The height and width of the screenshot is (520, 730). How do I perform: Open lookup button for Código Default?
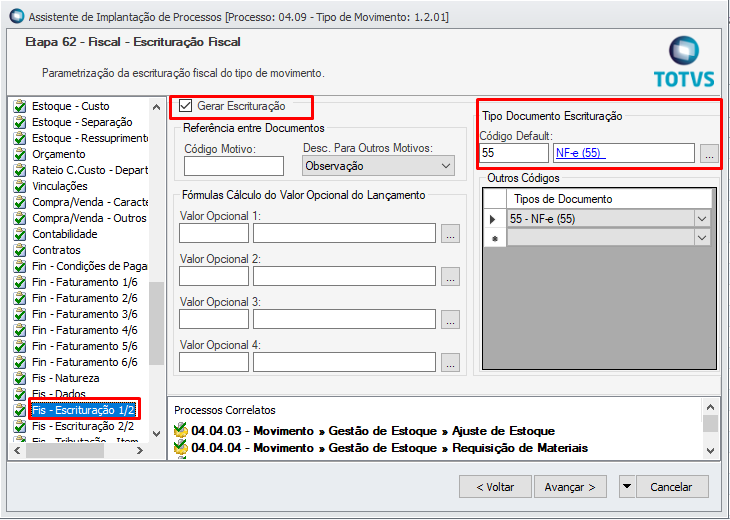pyautogui.click(x=709, y=154)
